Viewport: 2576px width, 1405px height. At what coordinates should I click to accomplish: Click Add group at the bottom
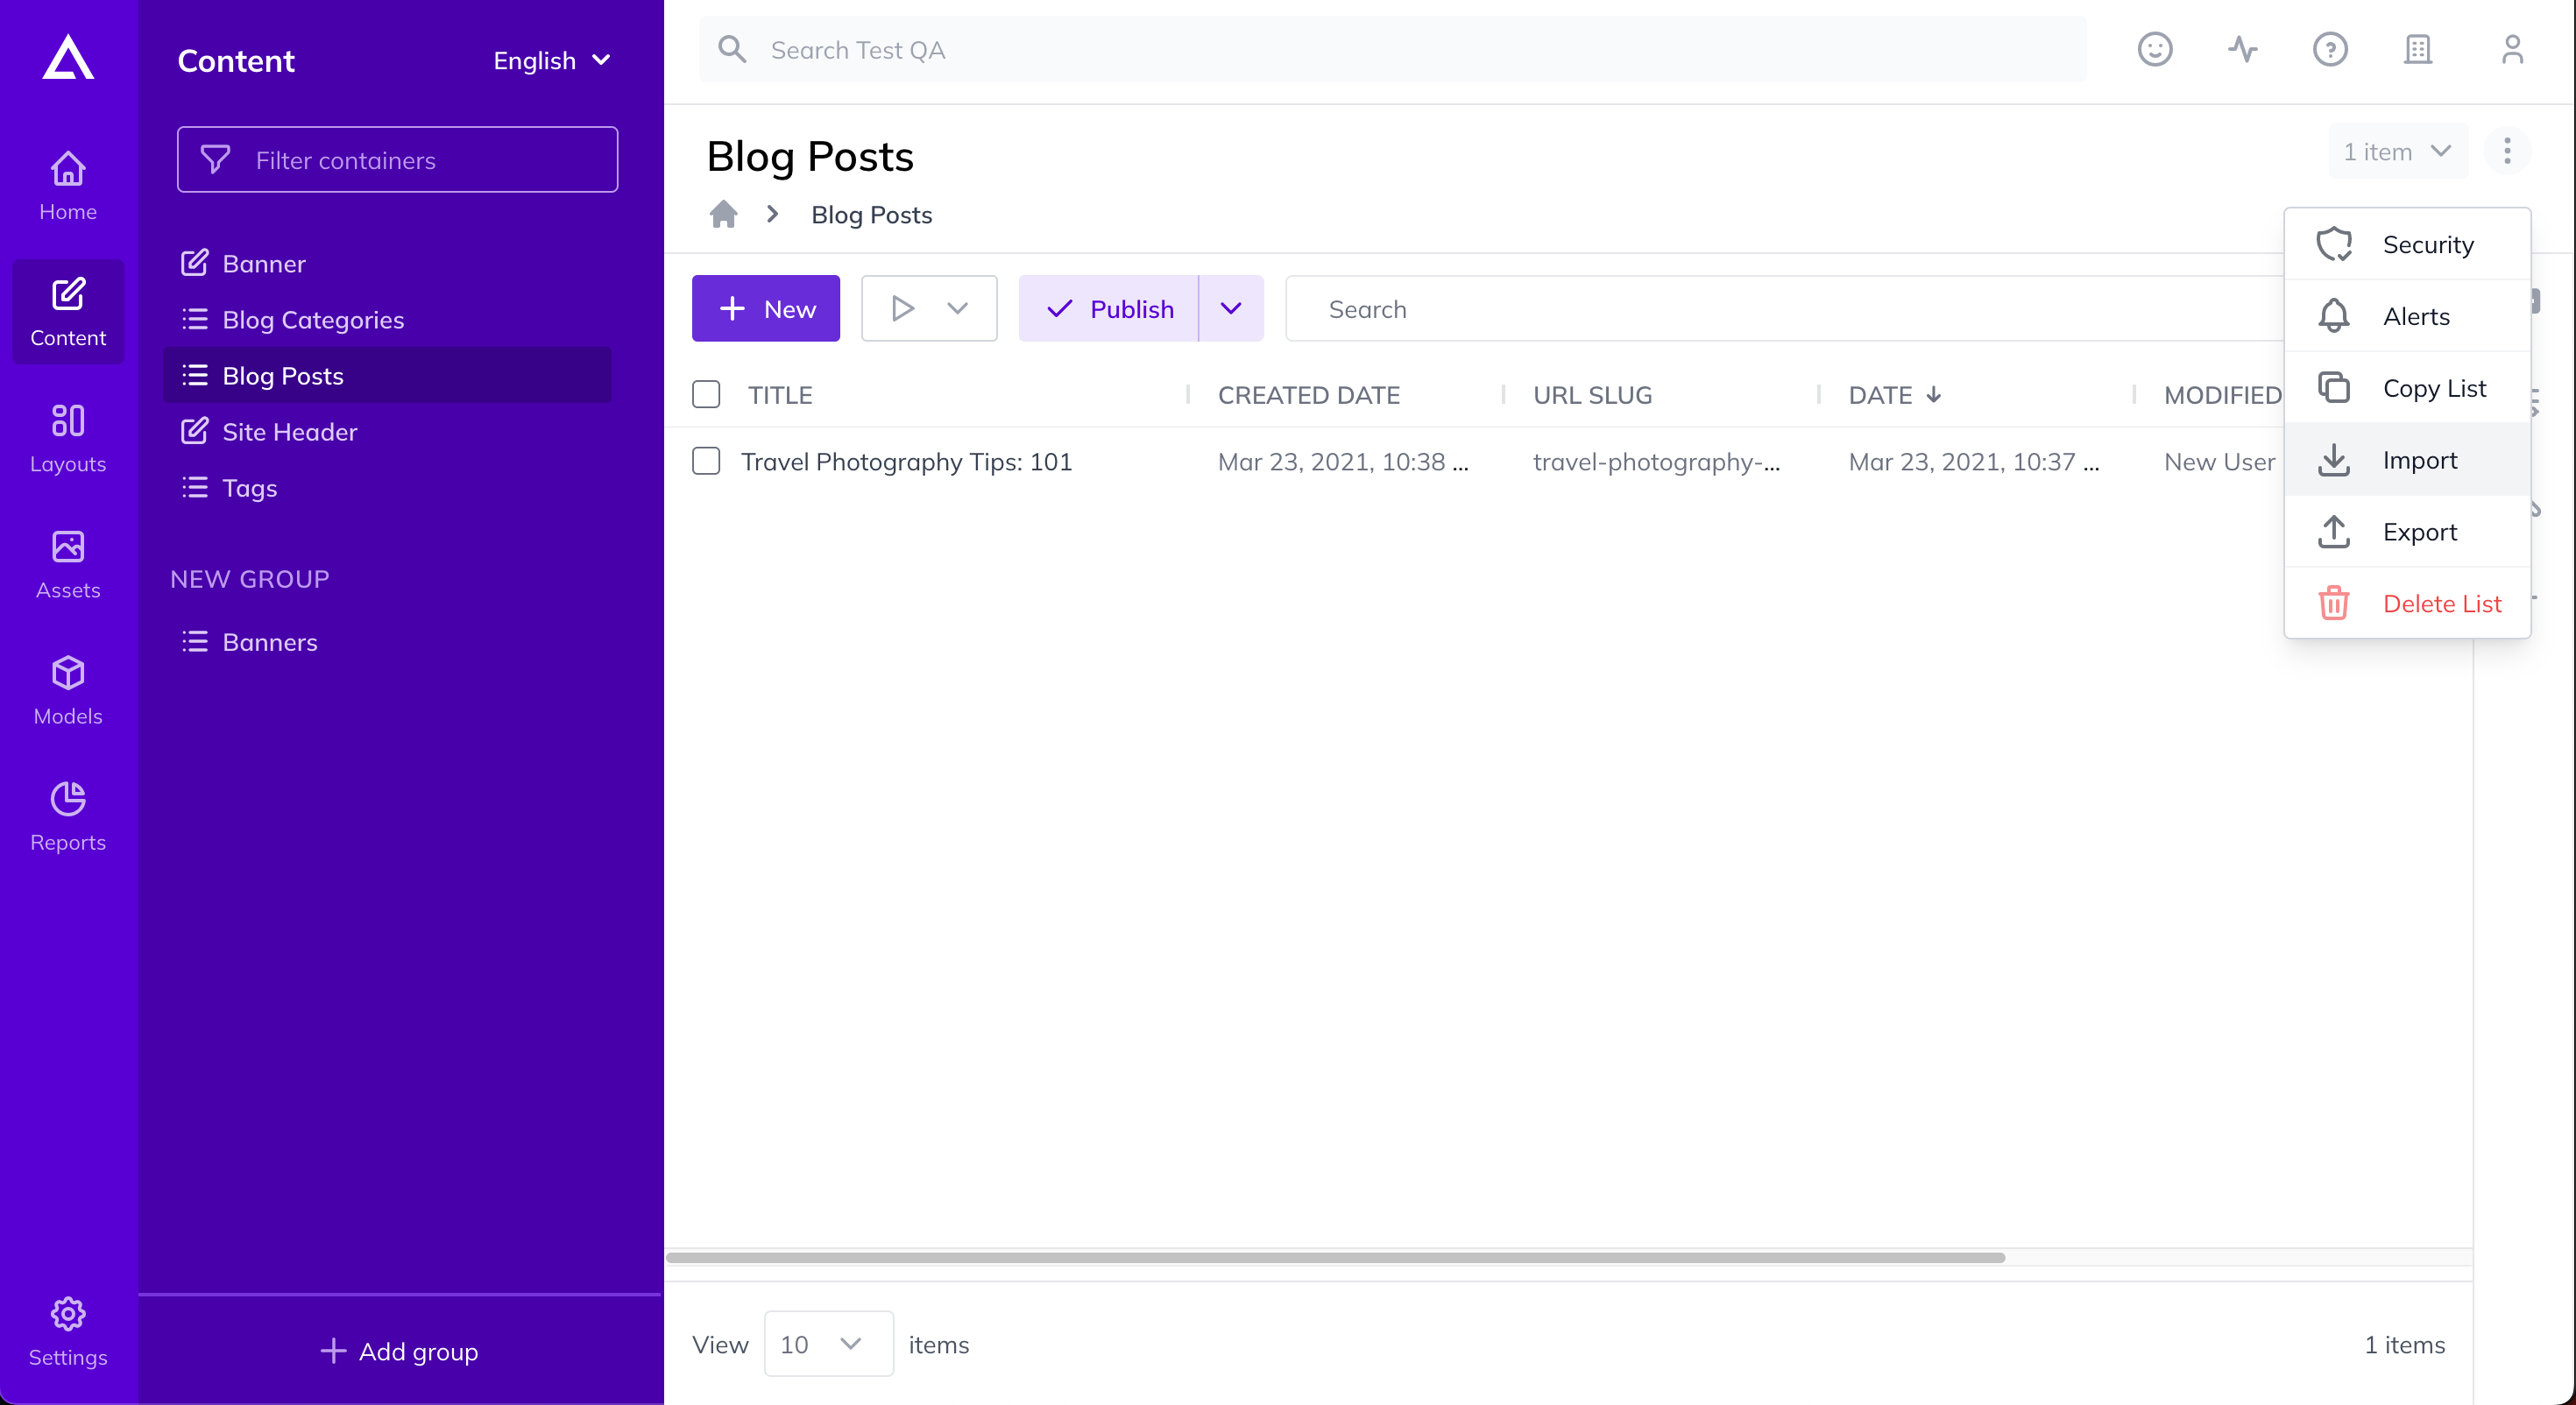point(399,1351)
